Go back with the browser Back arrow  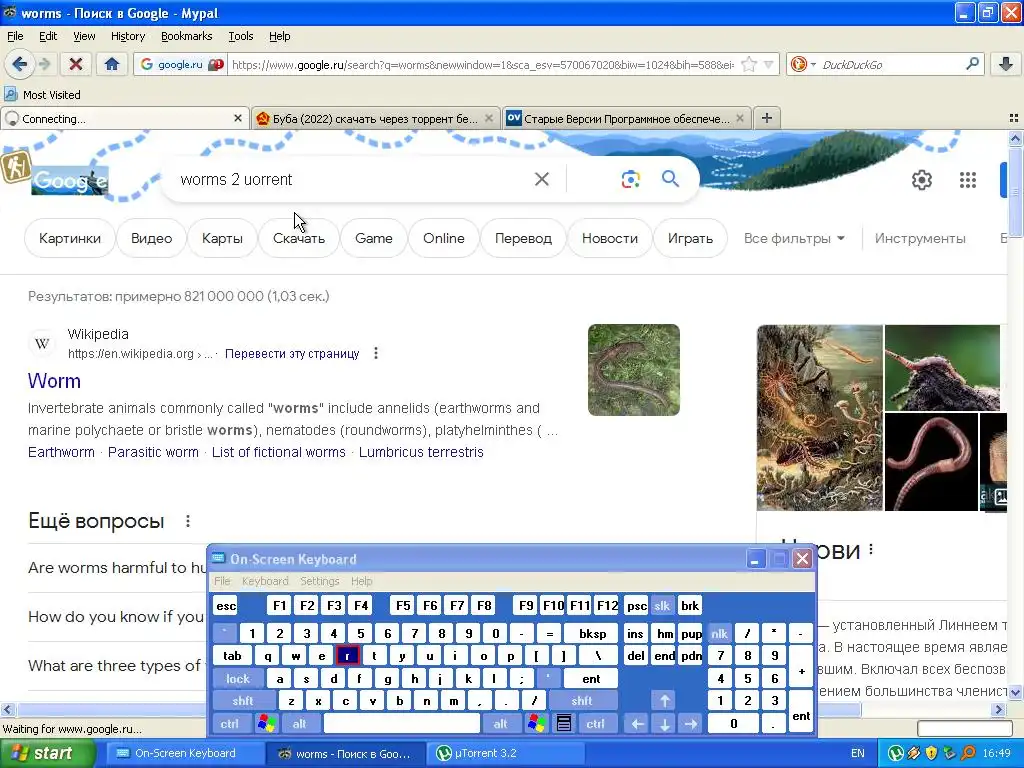coord(20,64)
